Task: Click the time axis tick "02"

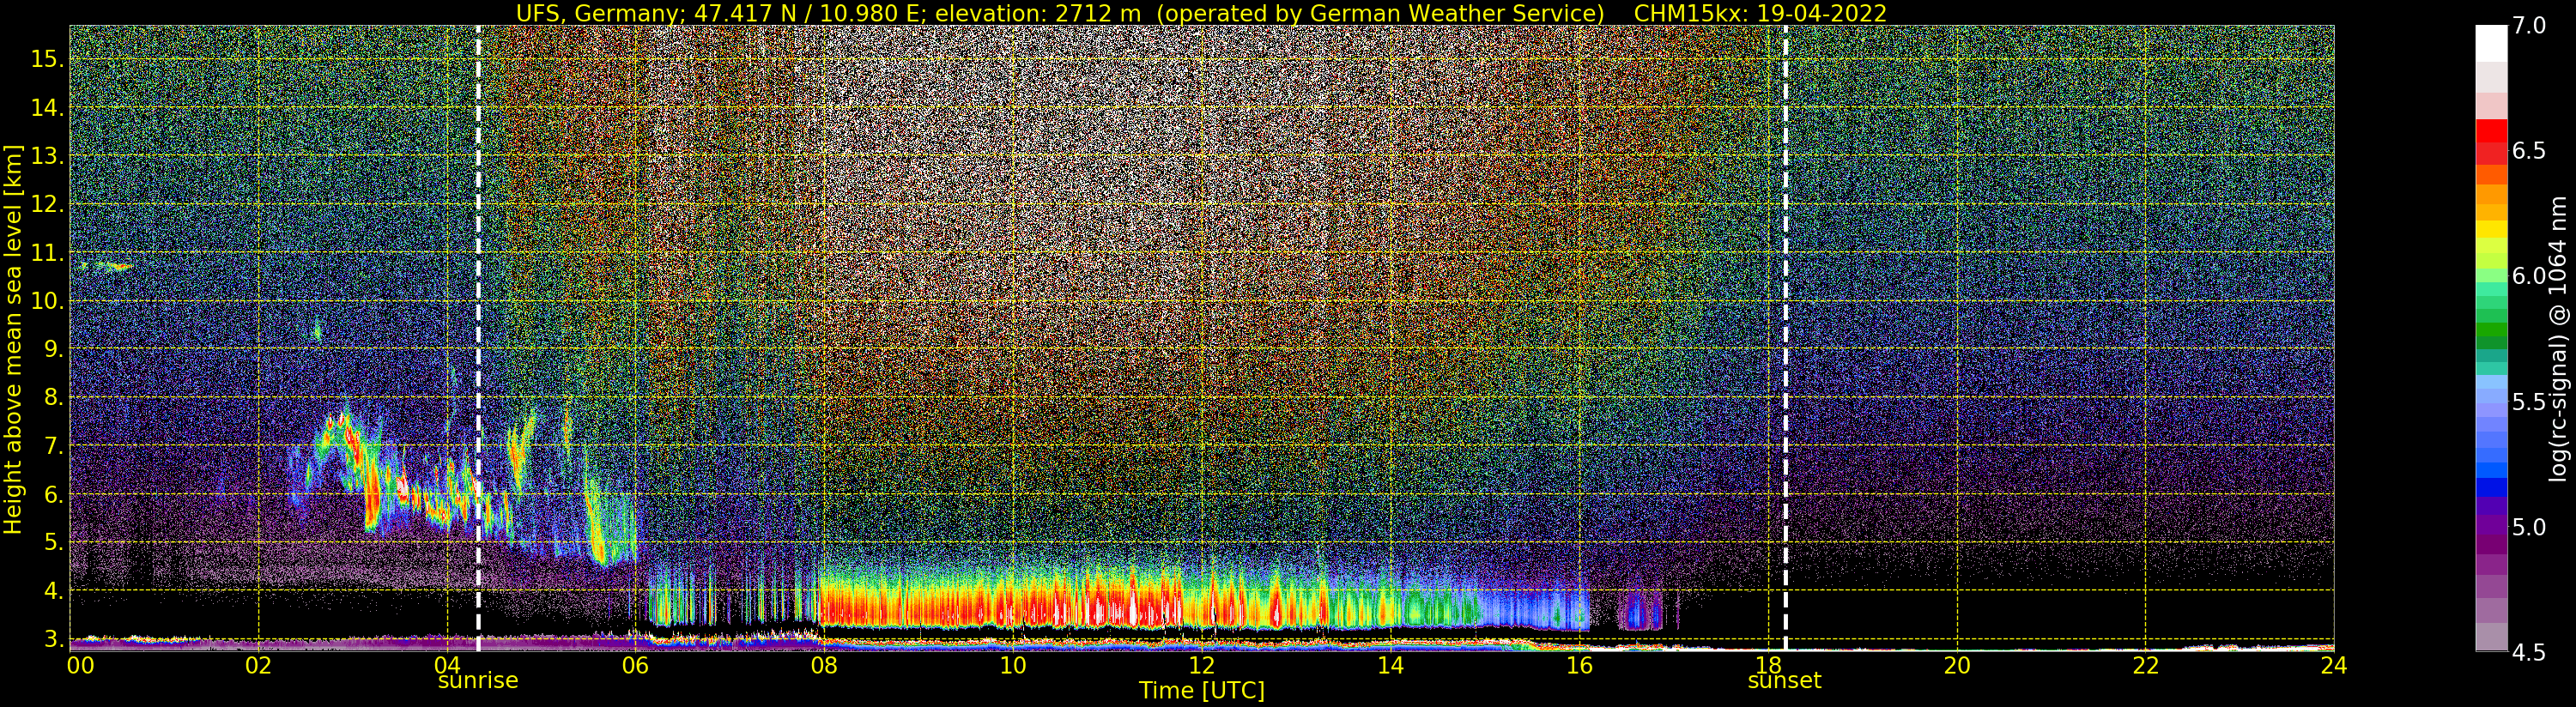Action: click(259, 665)
